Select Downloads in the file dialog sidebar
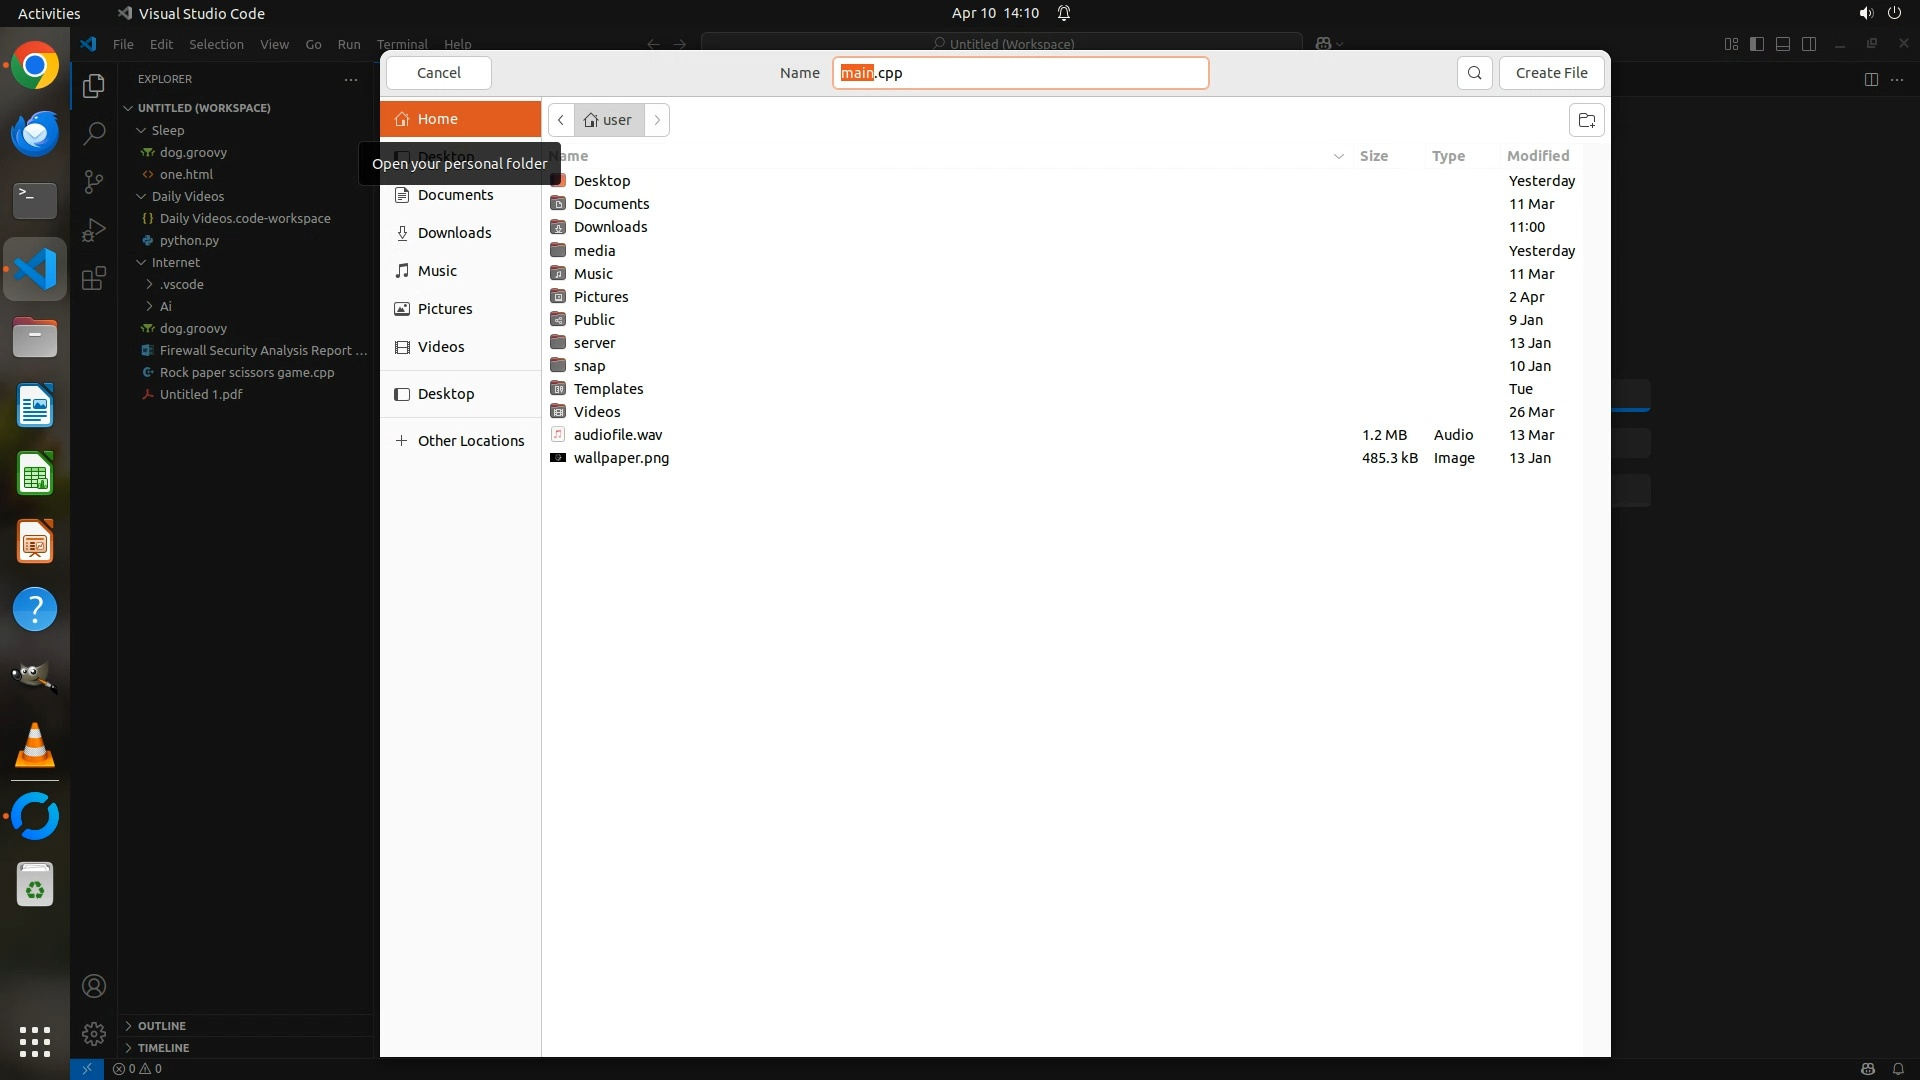 coord(454,233)
